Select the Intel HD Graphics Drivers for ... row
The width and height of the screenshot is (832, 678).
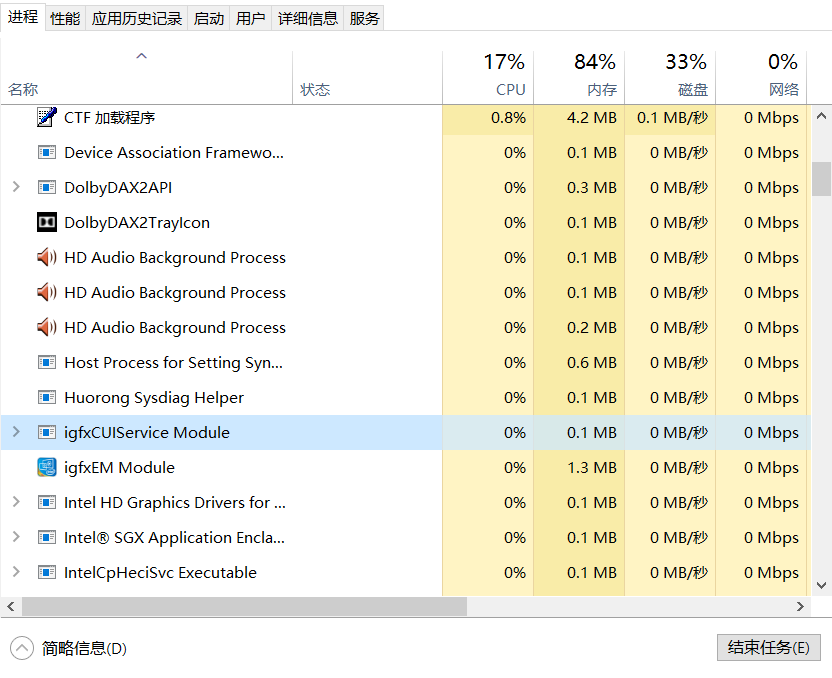(406, 503)
